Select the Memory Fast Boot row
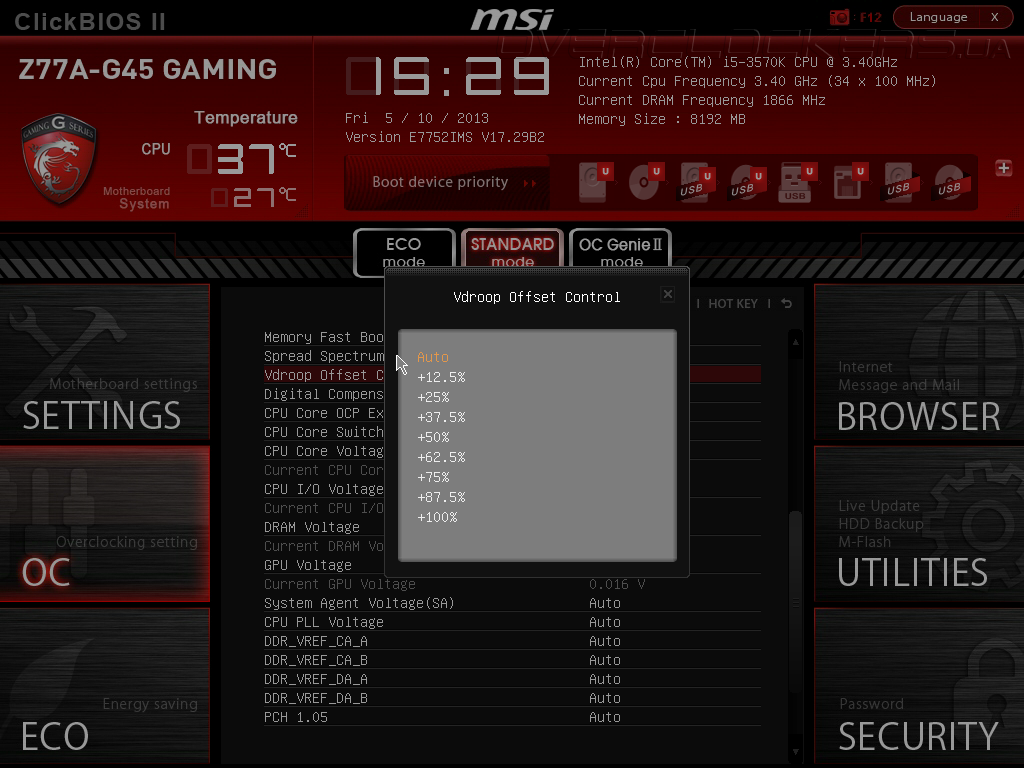The height and width of the screenshot is (768, 1024). tap(324, 338)
